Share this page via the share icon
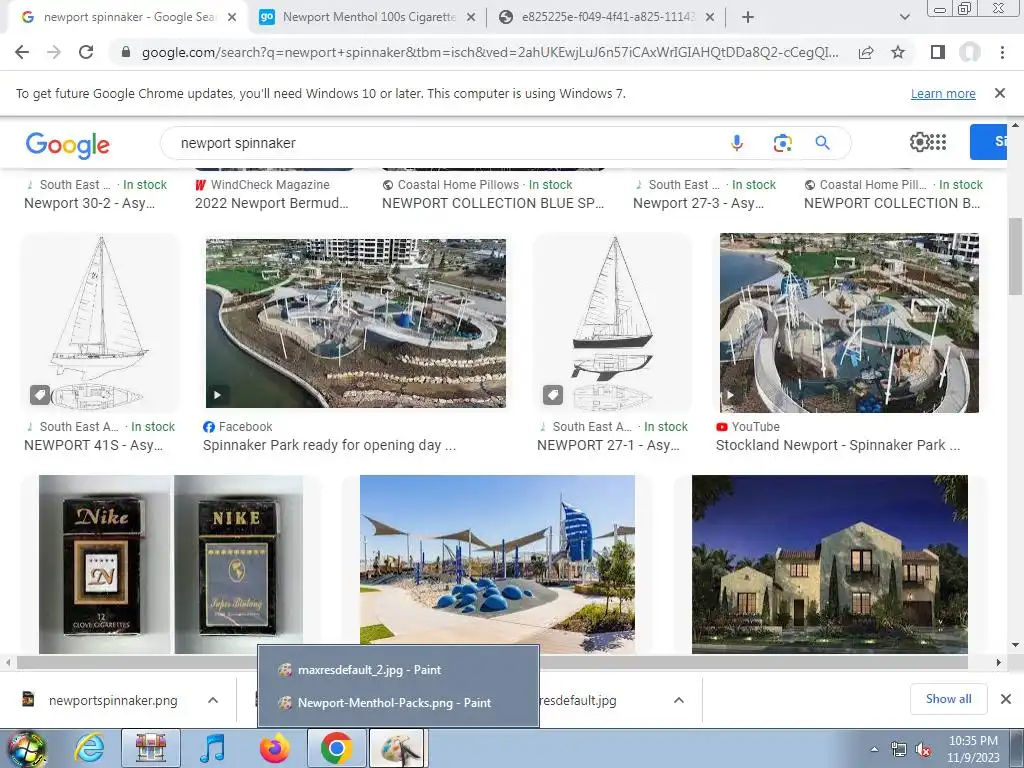The image size is (1024, 768). (x=866, y=52)
